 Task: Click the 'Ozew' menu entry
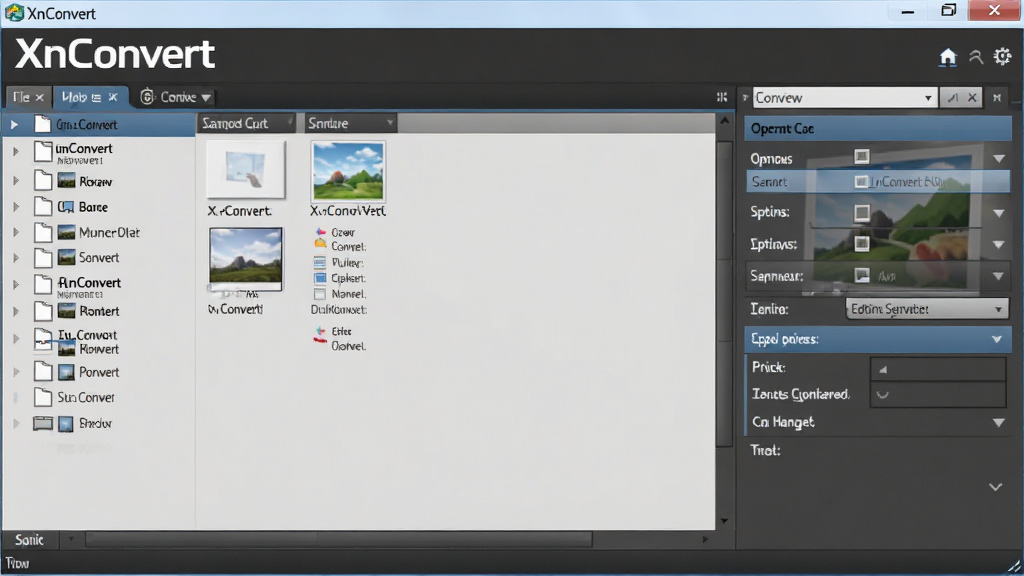pos(343,232)
